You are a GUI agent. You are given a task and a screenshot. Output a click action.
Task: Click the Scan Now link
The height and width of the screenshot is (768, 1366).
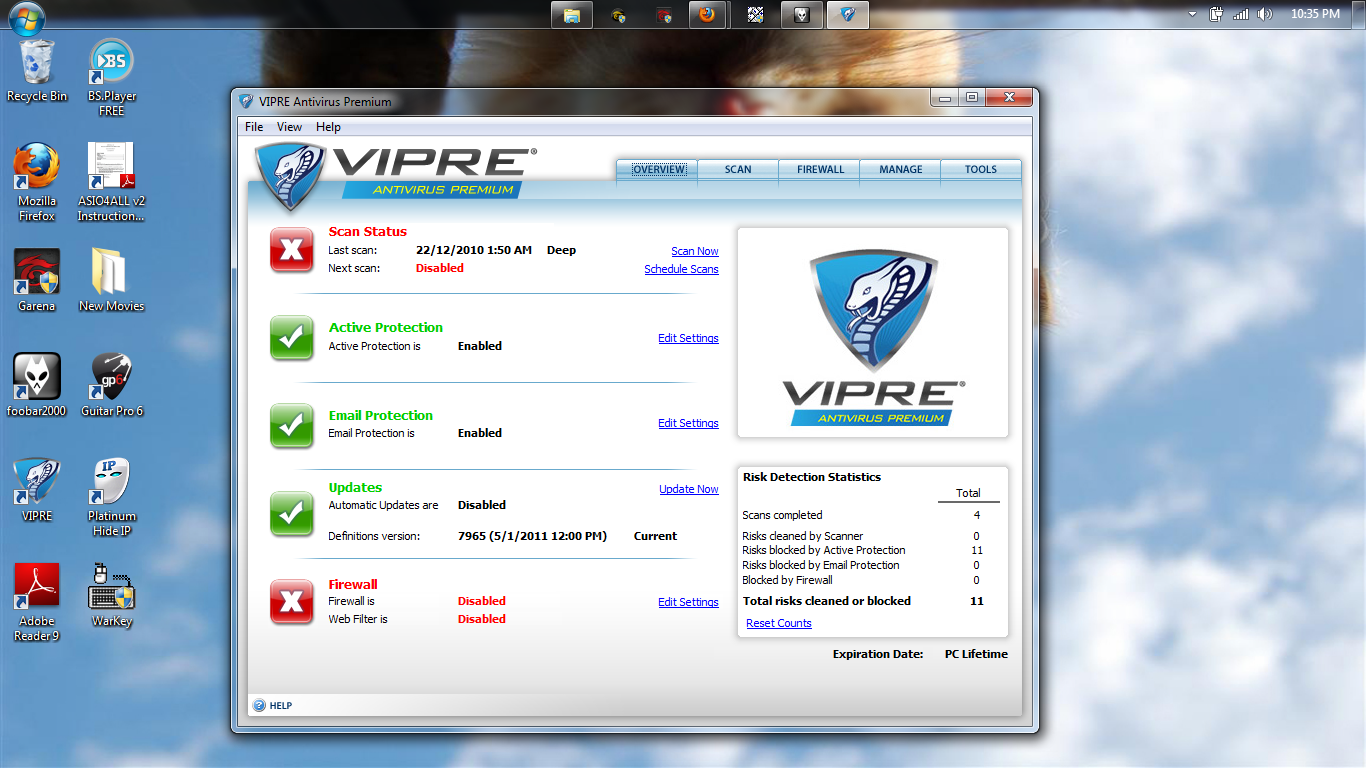[695, 251]
